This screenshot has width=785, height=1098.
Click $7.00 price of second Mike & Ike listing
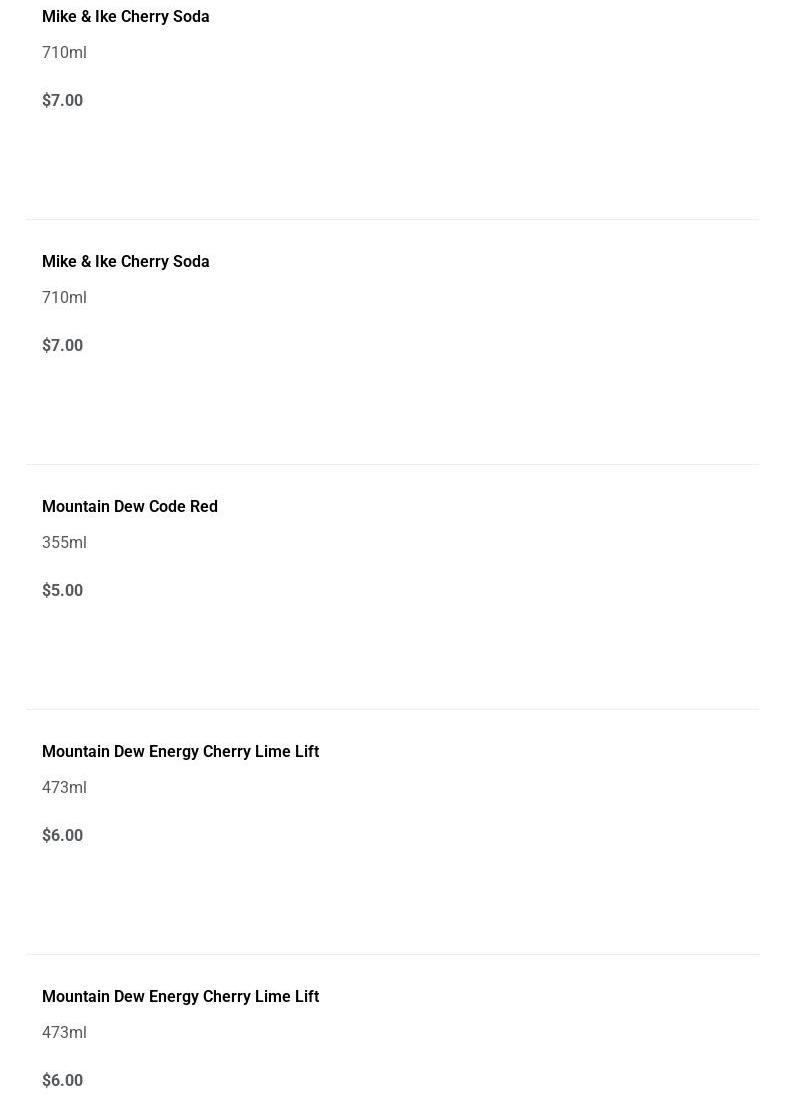(x=62, y=346)
